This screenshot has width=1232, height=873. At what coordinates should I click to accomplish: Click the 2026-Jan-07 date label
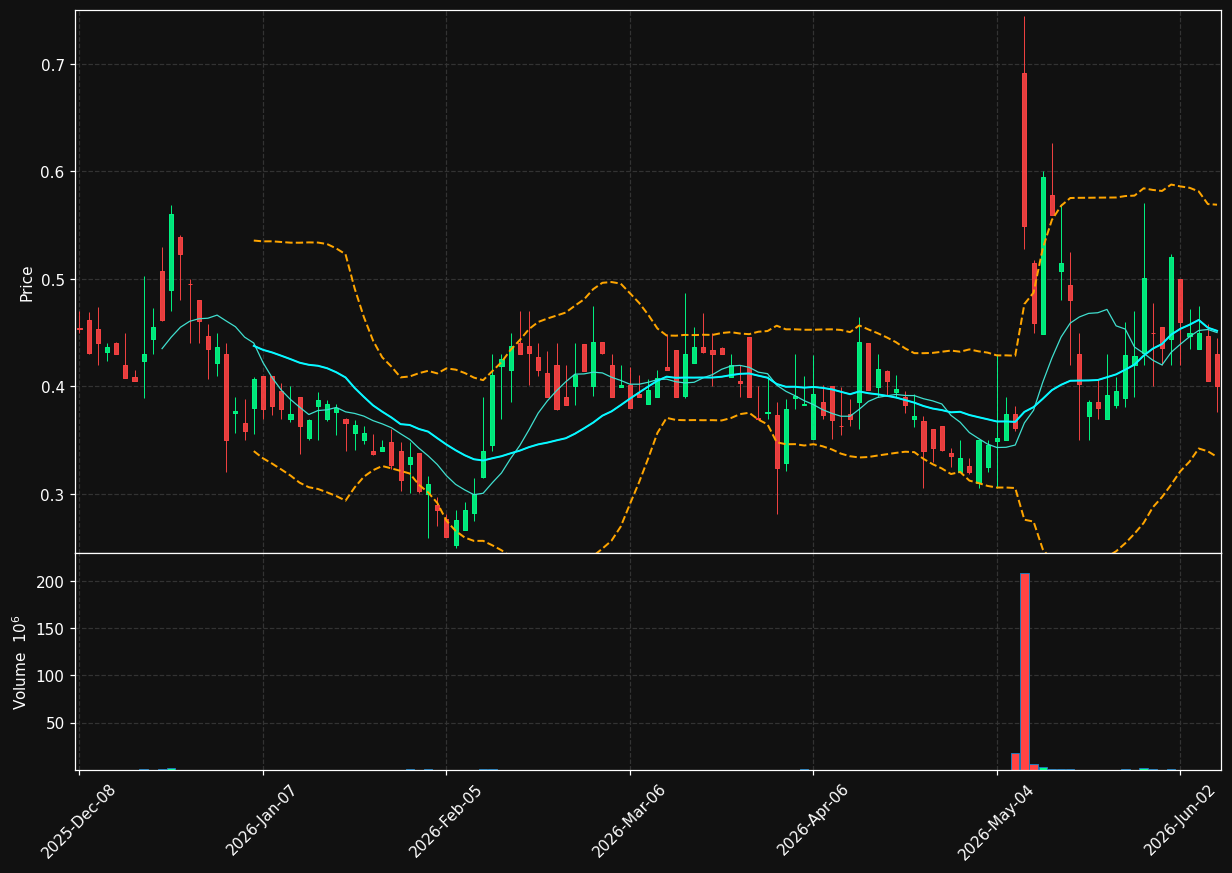(x=262, y=821)
